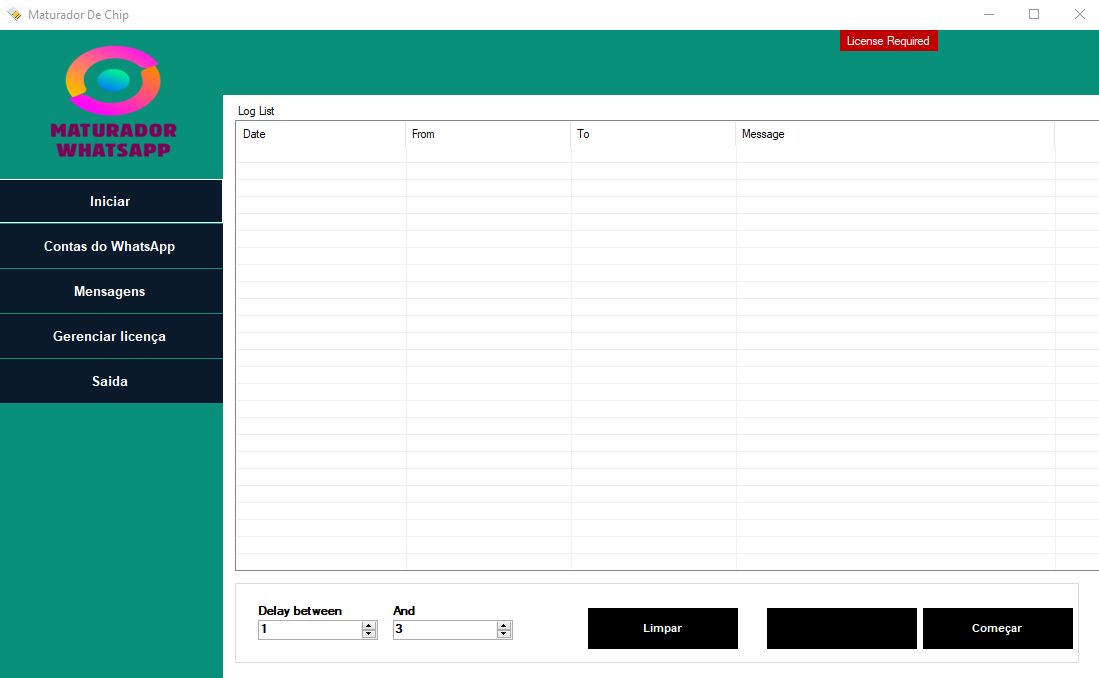Click the License Required badge
Viewport: 1099px width, 678px height.
[888, 41]
